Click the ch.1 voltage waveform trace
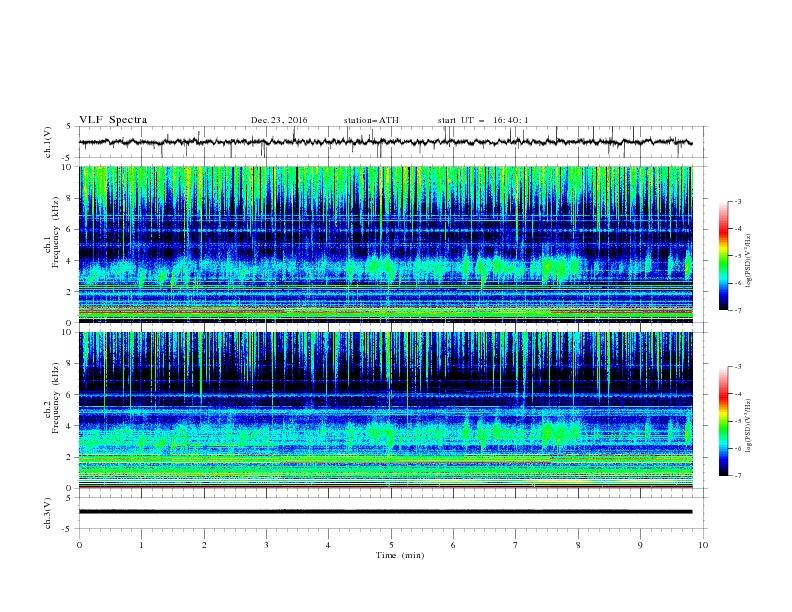 (385, 142)
